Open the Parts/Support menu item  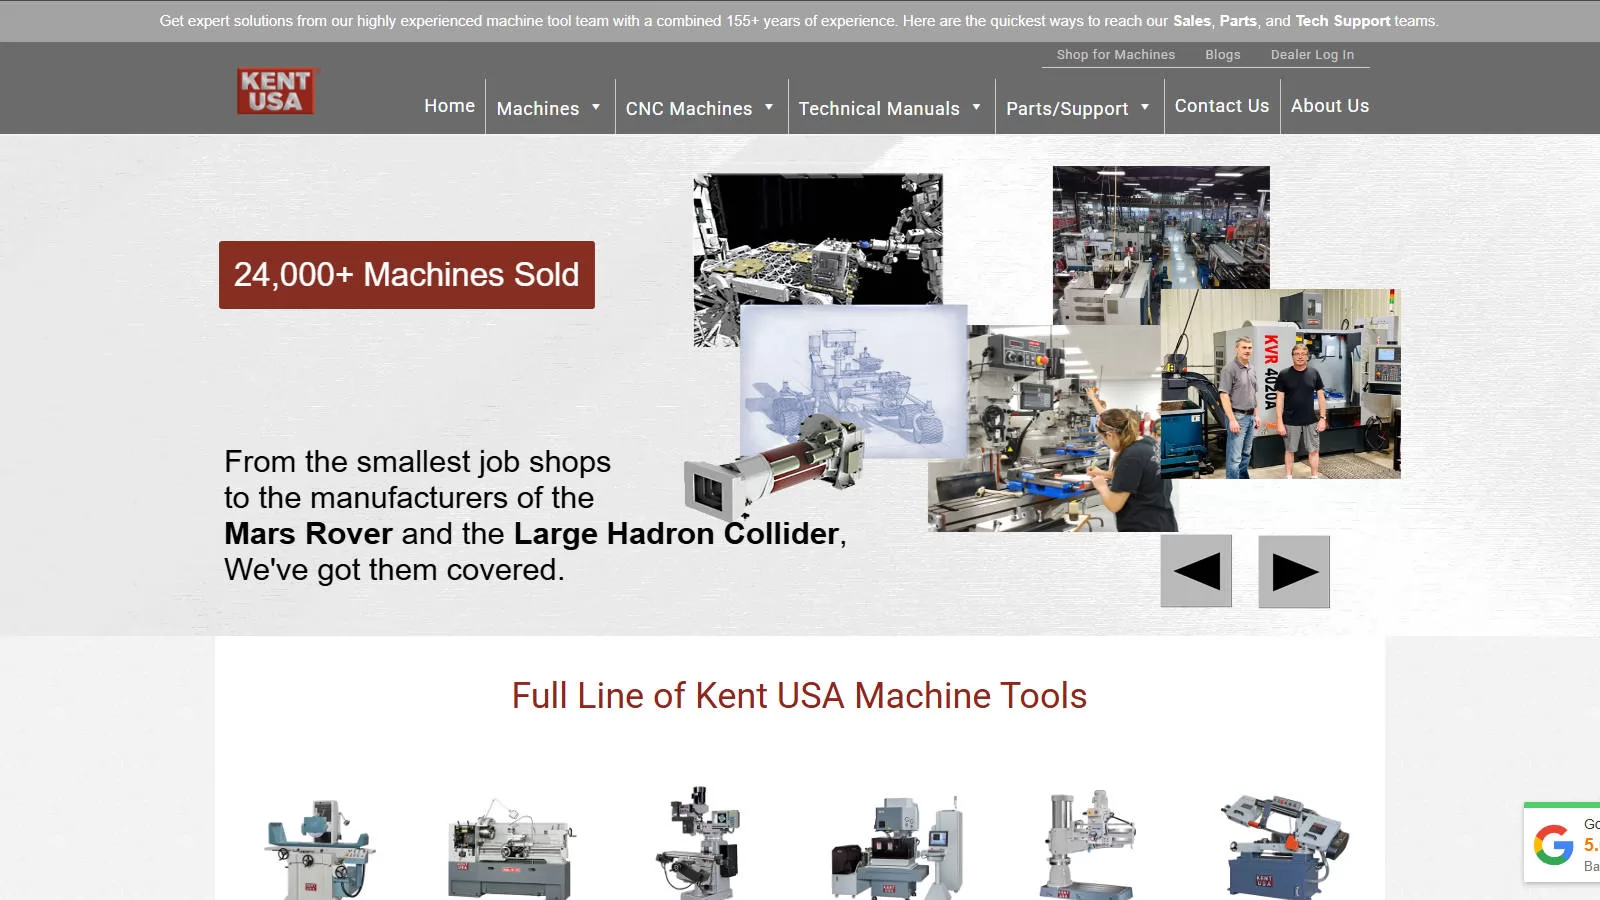pyautogui.click(x=1067, y=108)
